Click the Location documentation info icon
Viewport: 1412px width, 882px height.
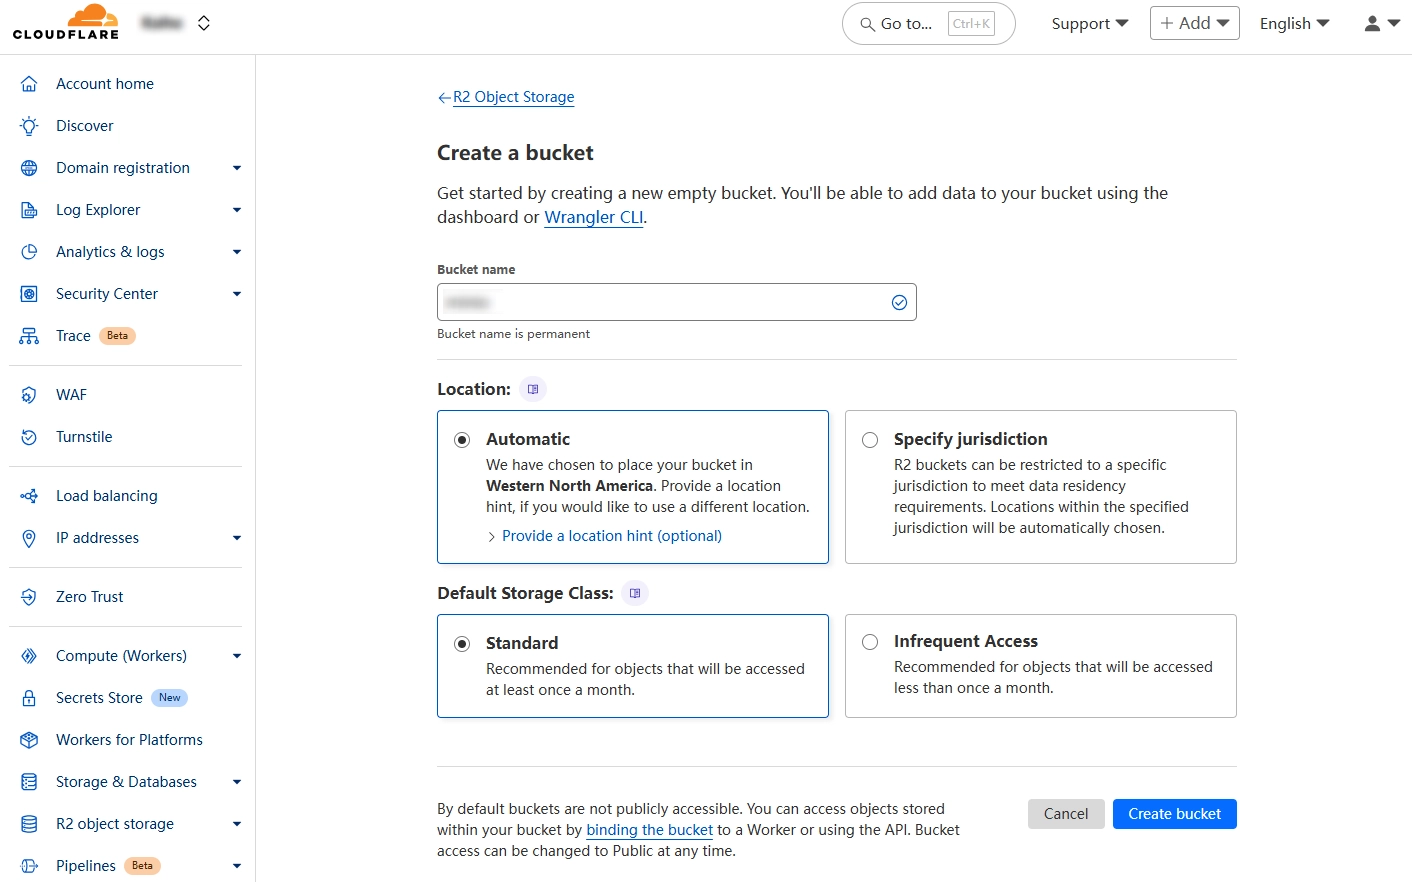(x=533, y=389)
